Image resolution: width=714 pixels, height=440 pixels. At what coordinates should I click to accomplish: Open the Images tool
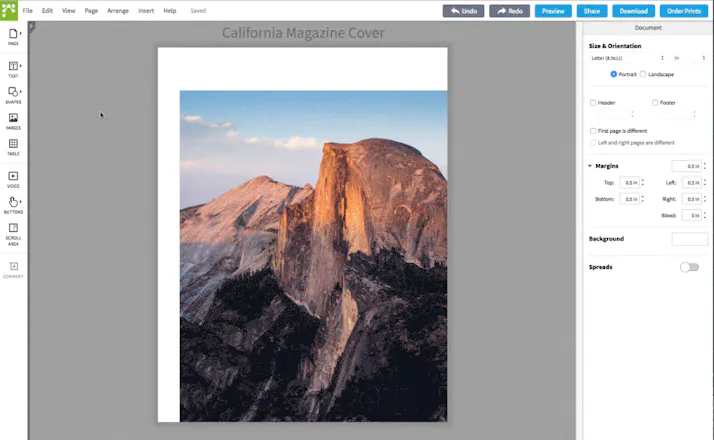(13, 121)
